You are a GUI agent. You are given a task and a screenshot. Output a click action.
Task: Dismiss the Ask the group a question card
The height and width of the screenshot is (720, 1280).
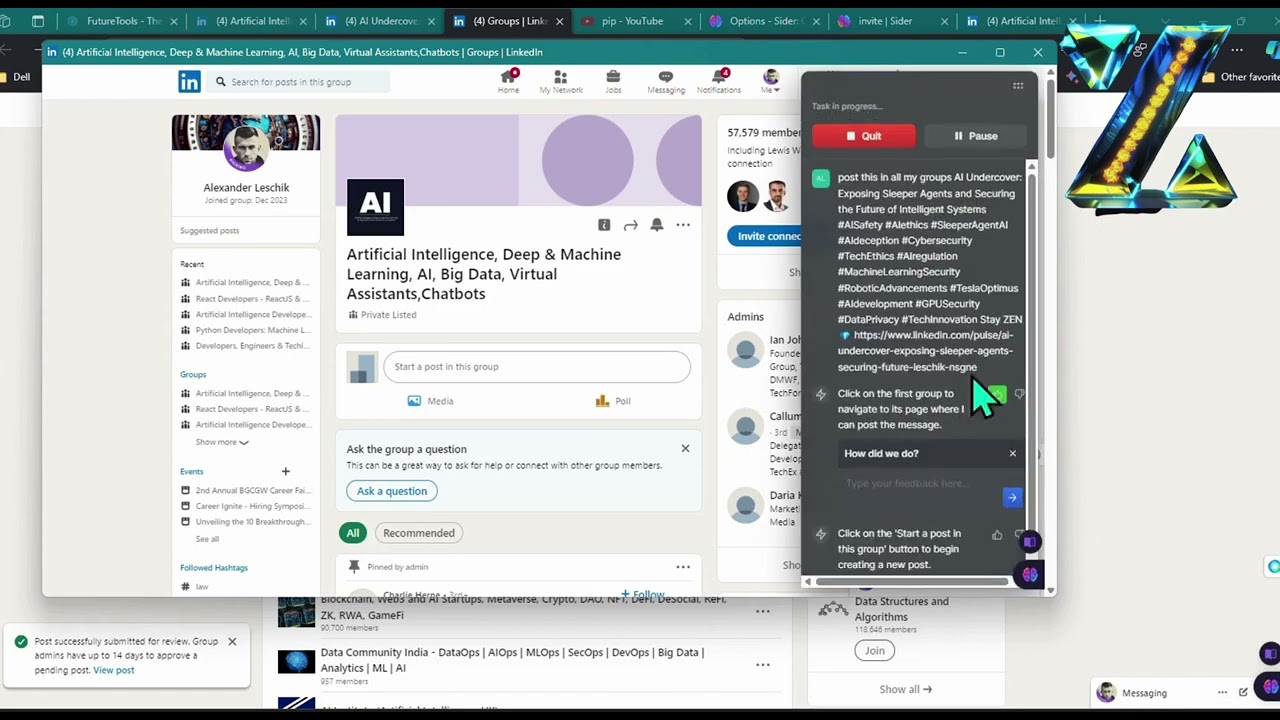pyautogui.click(x=685, y=448)
